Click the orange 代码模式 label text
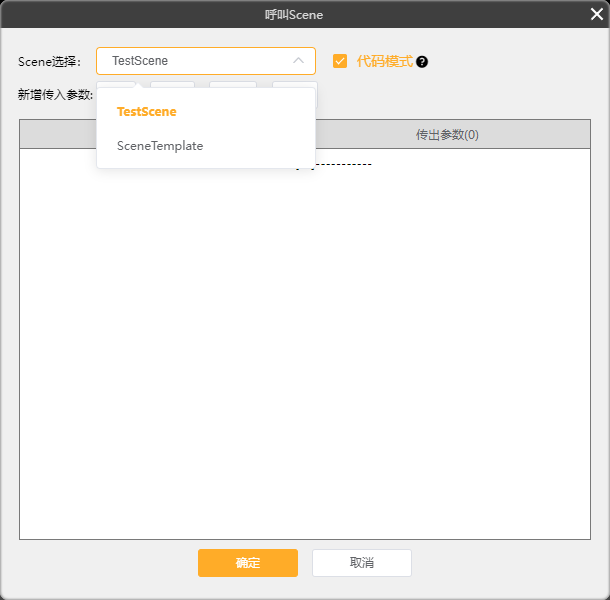Viewport: 610px width, 600px height. 384,61
